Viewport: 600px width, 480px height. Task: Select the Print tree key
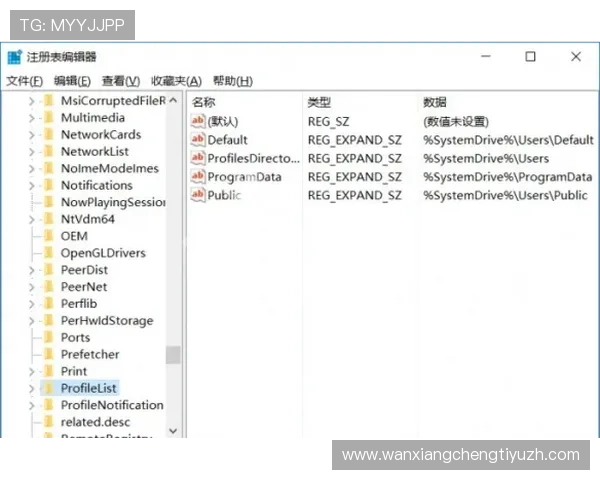[x=74, y=371]
